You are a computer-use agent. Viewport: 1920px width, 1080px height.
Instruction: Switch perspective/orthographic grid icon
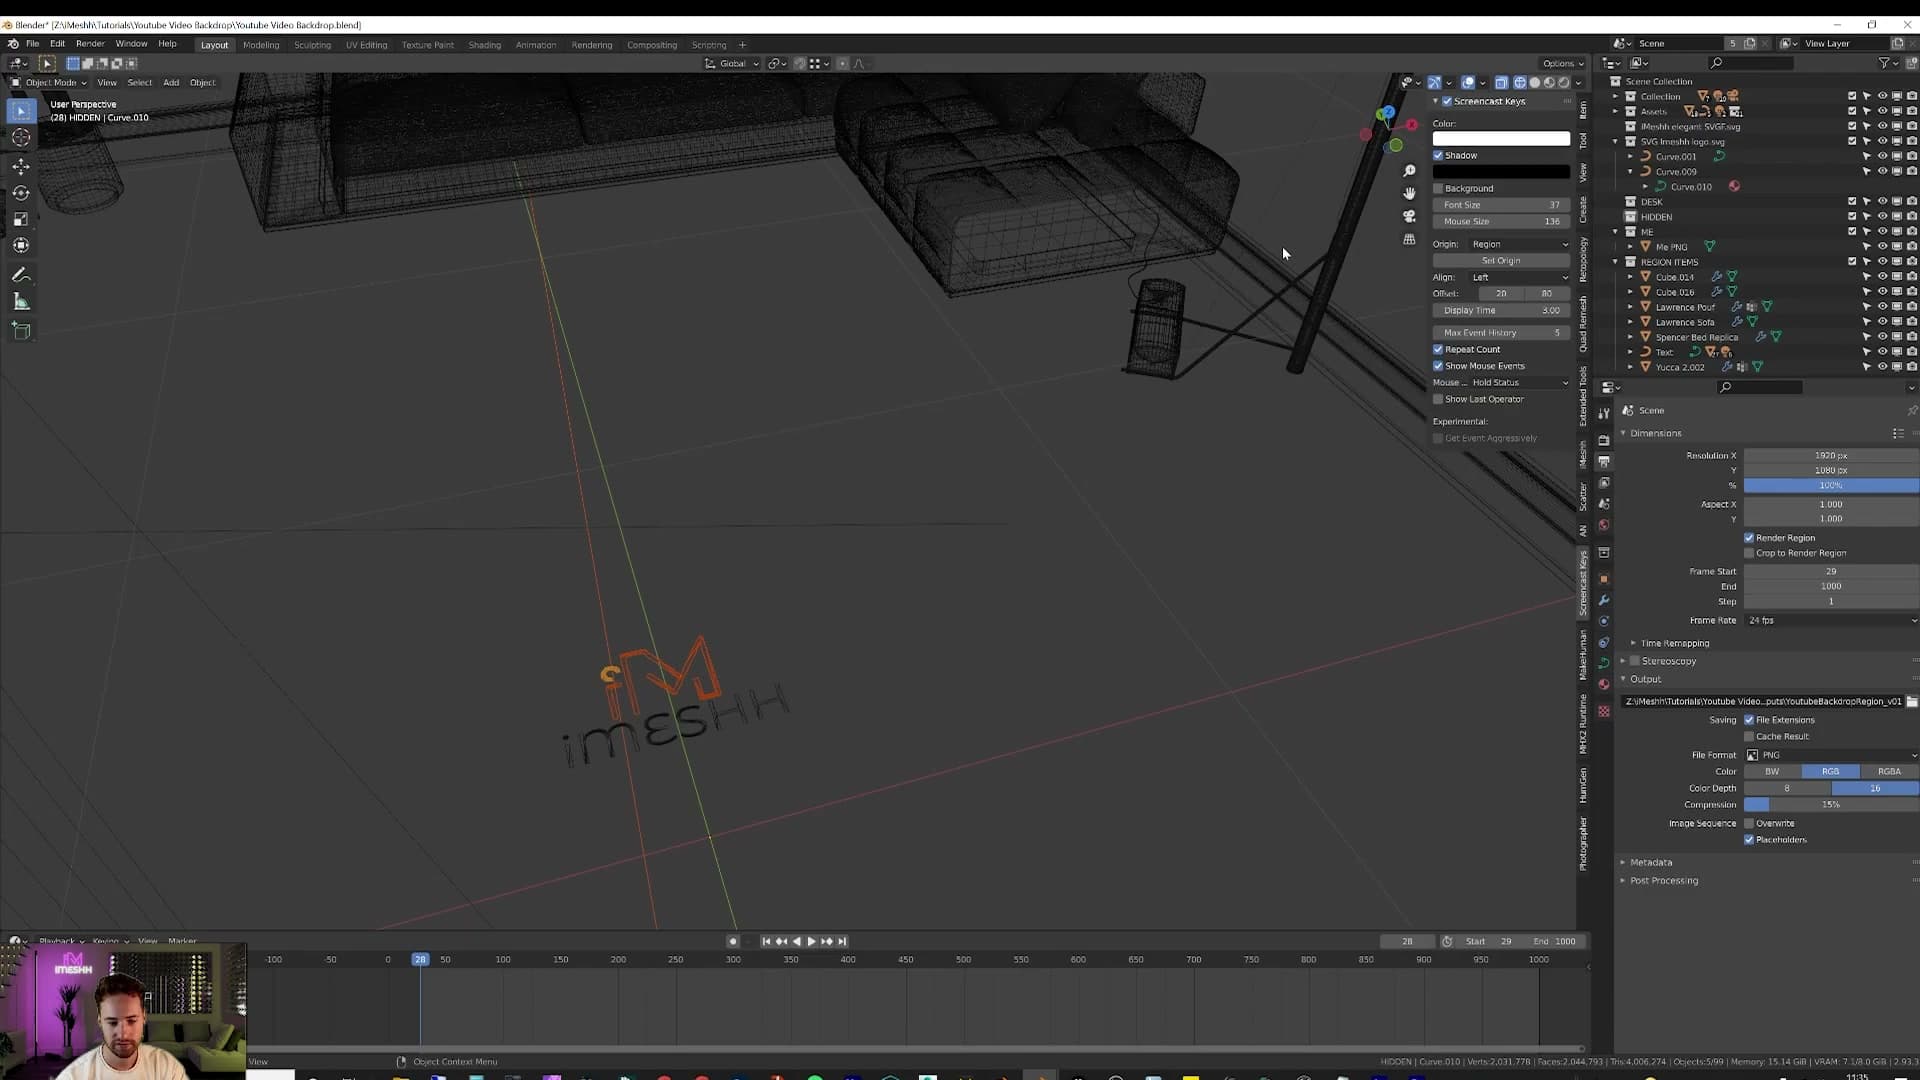[1409, 240]
